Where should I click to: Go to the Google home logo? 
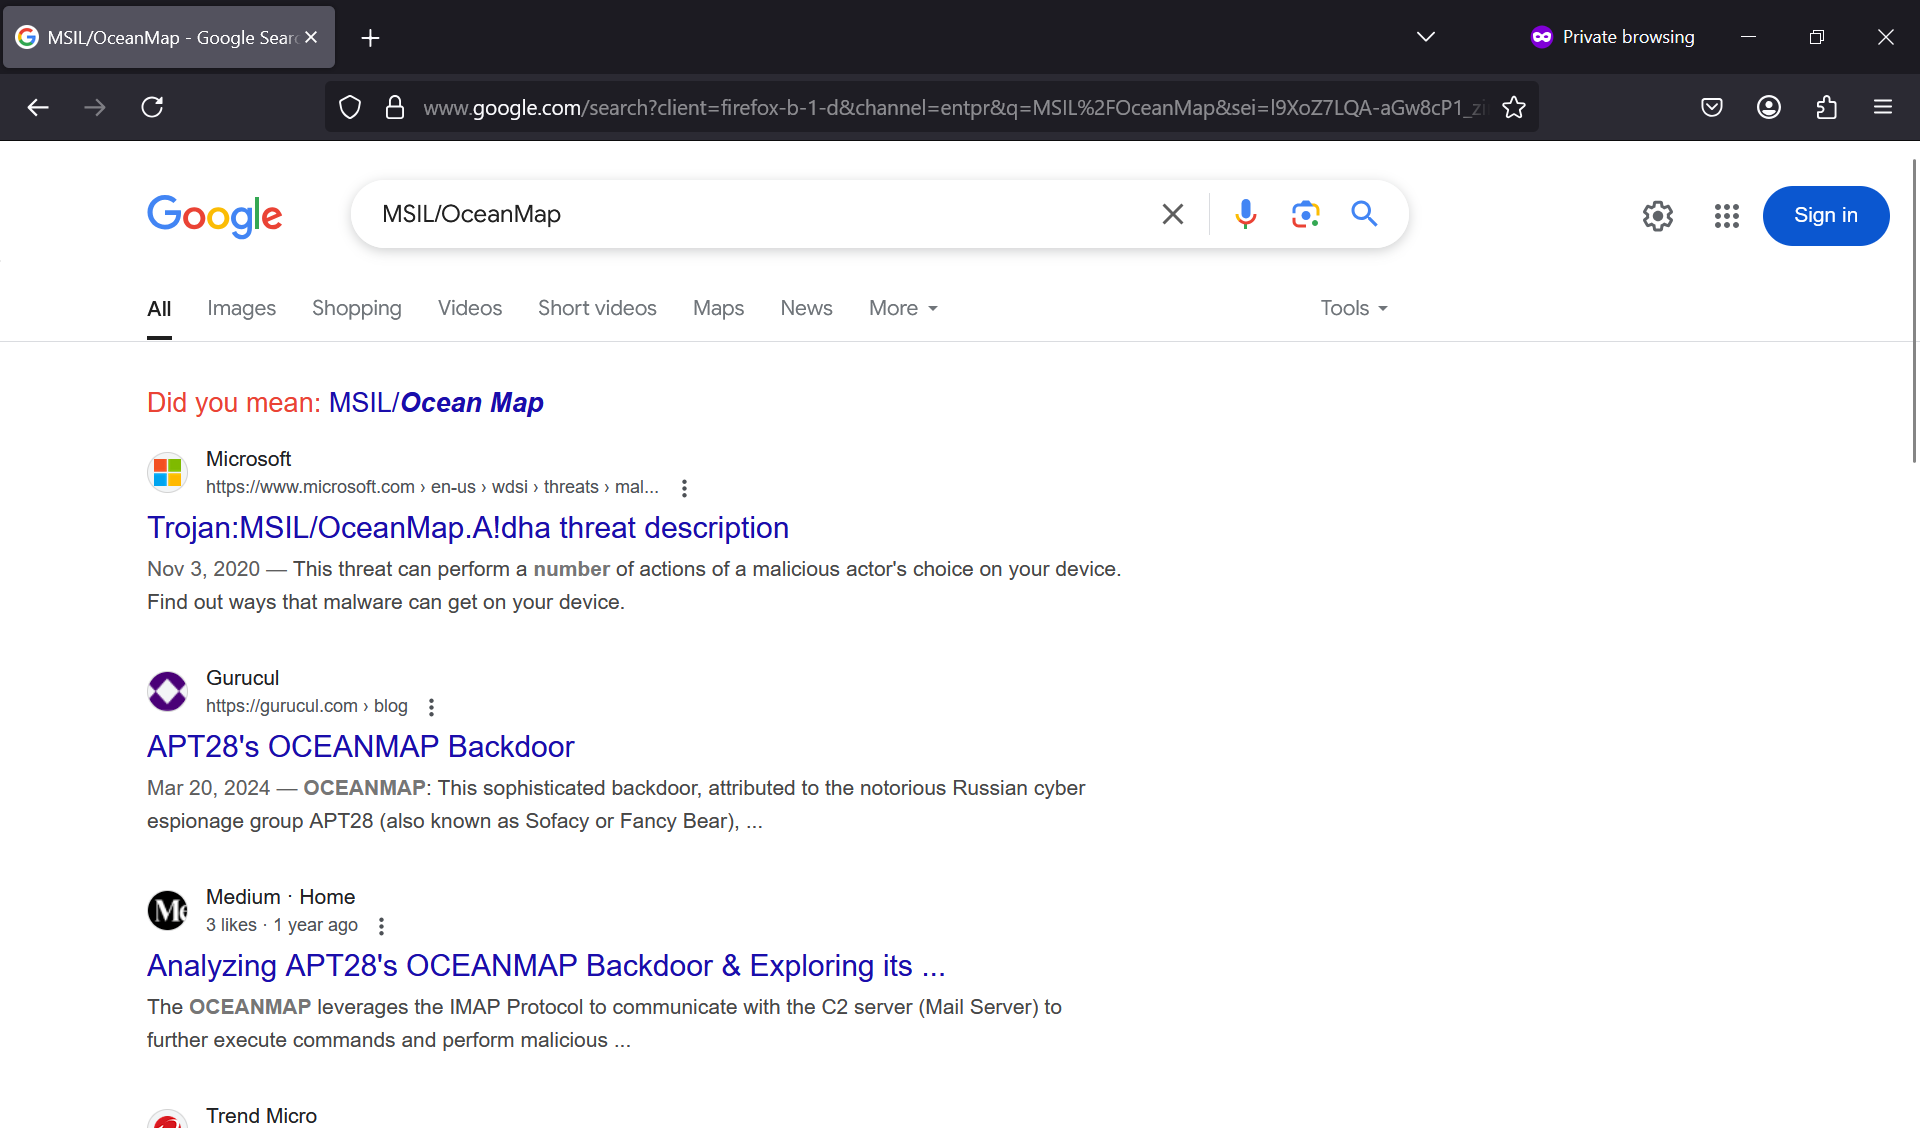pos(215,216)
